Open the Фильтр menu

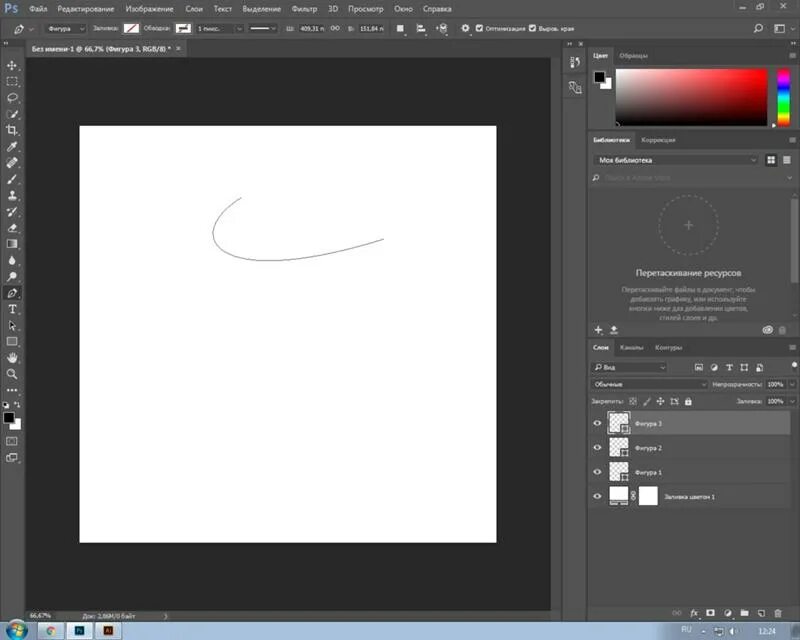[304, 9]
